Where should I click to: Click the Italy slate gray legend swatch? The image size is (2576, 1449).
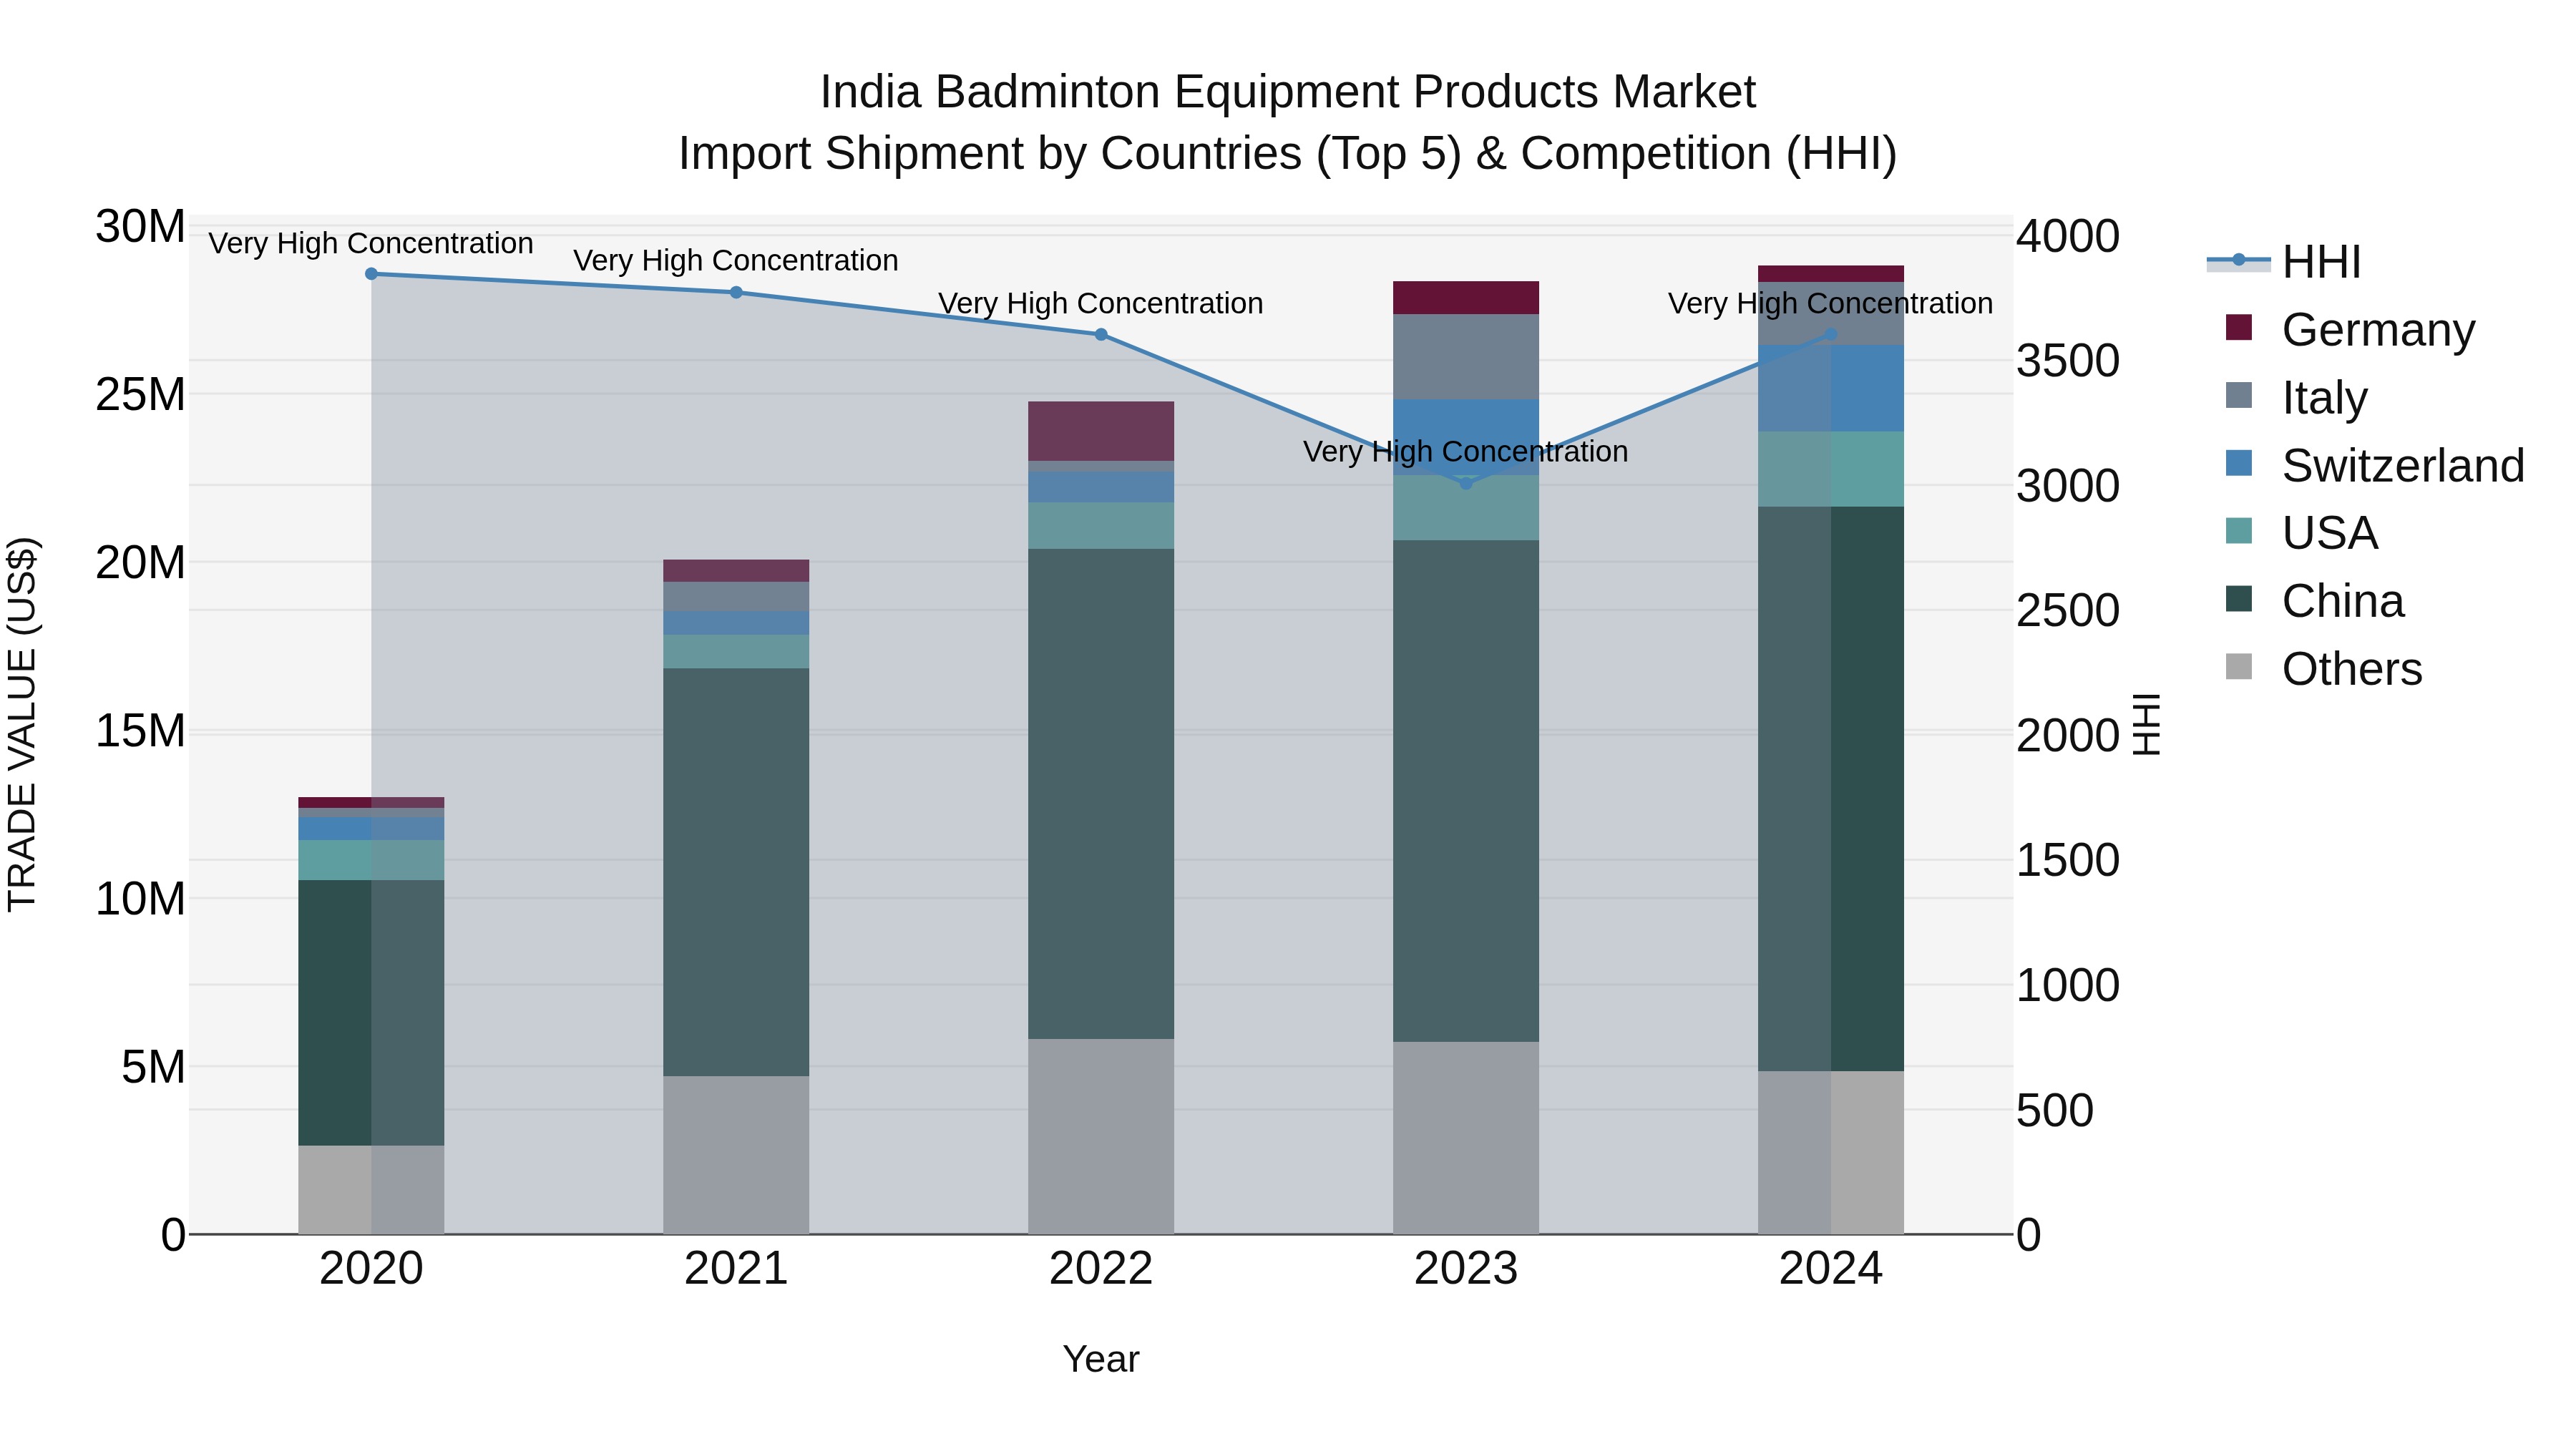point(2239,396)
